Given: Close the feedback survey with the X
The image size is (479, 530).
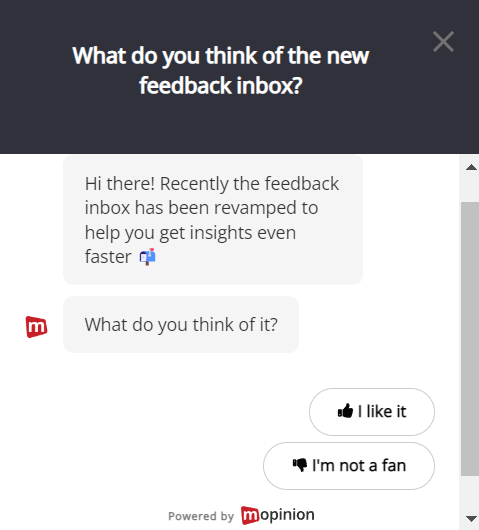Looking at the screenshot, I should point(443,42).
